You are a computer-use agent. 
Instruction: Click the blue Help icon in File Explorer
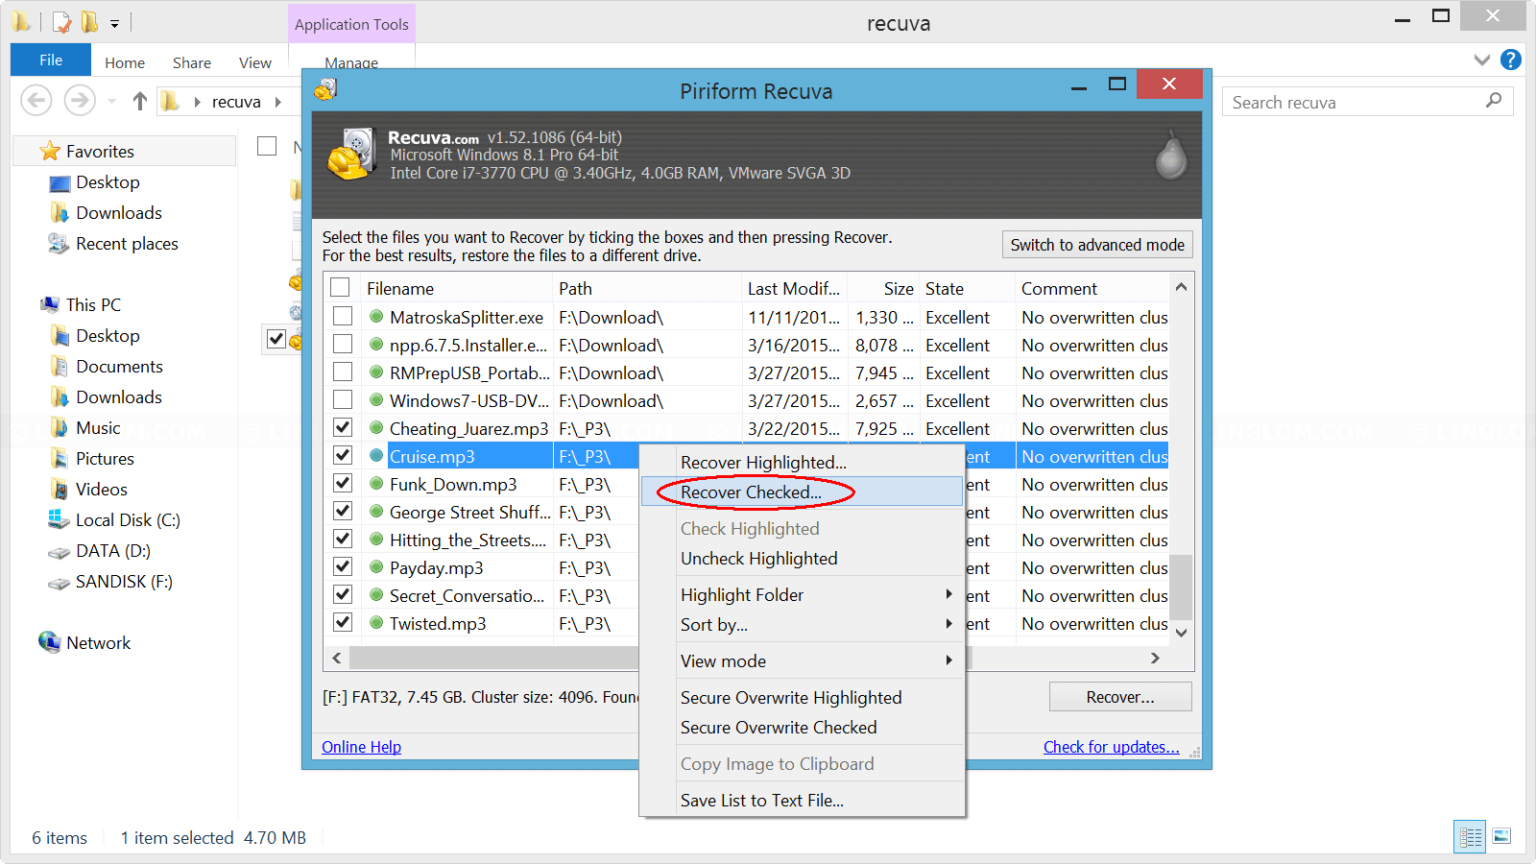(1510, 60)
